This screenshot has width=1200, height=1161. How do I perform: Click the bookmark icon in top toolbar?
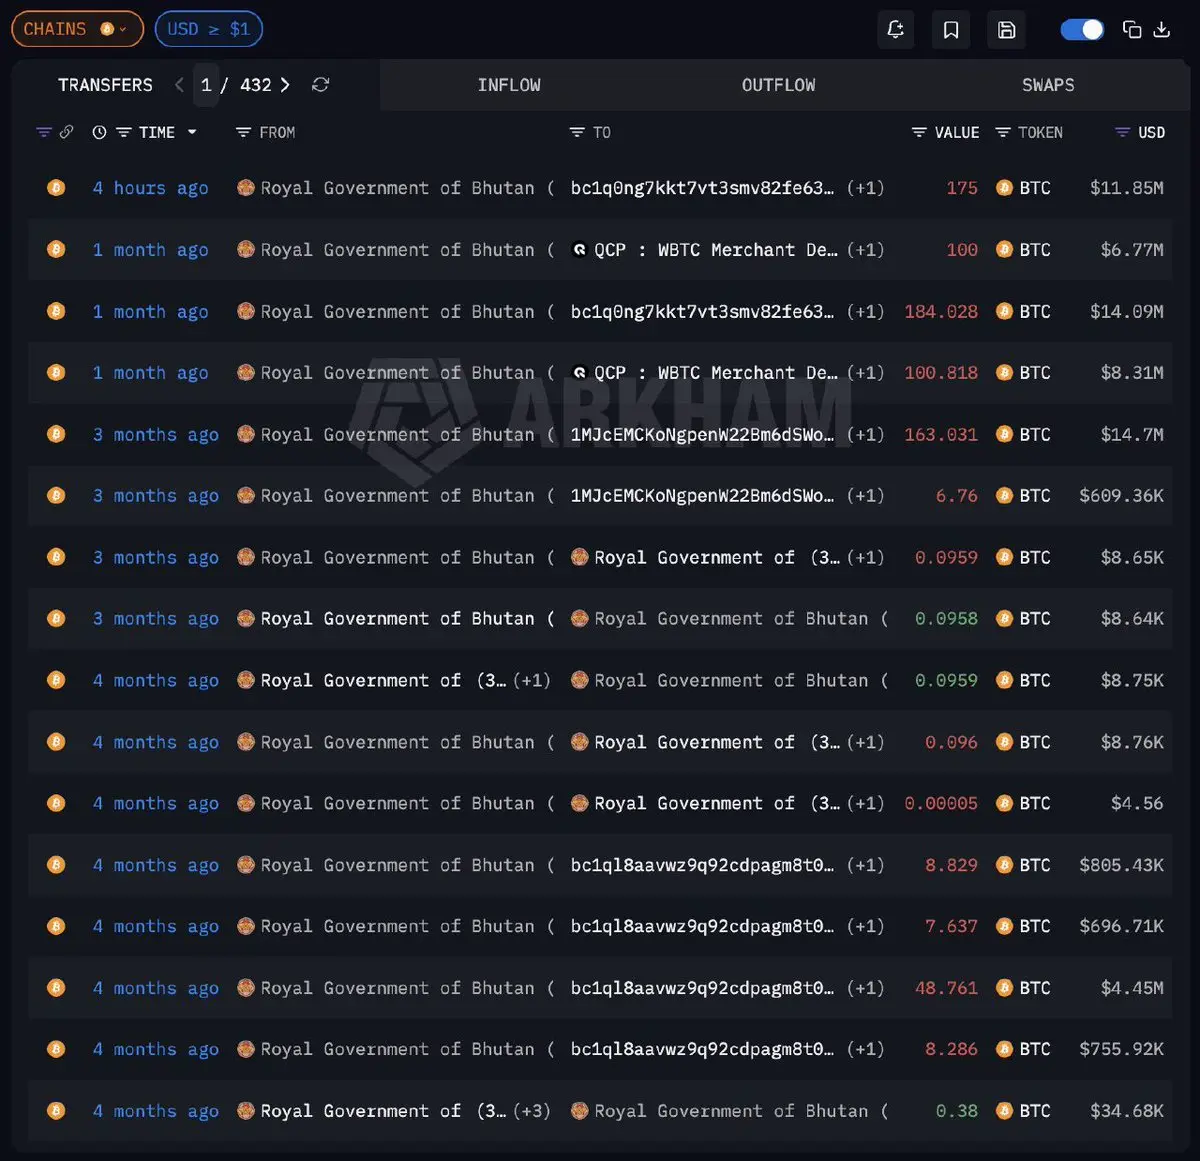tap(951, 29)
